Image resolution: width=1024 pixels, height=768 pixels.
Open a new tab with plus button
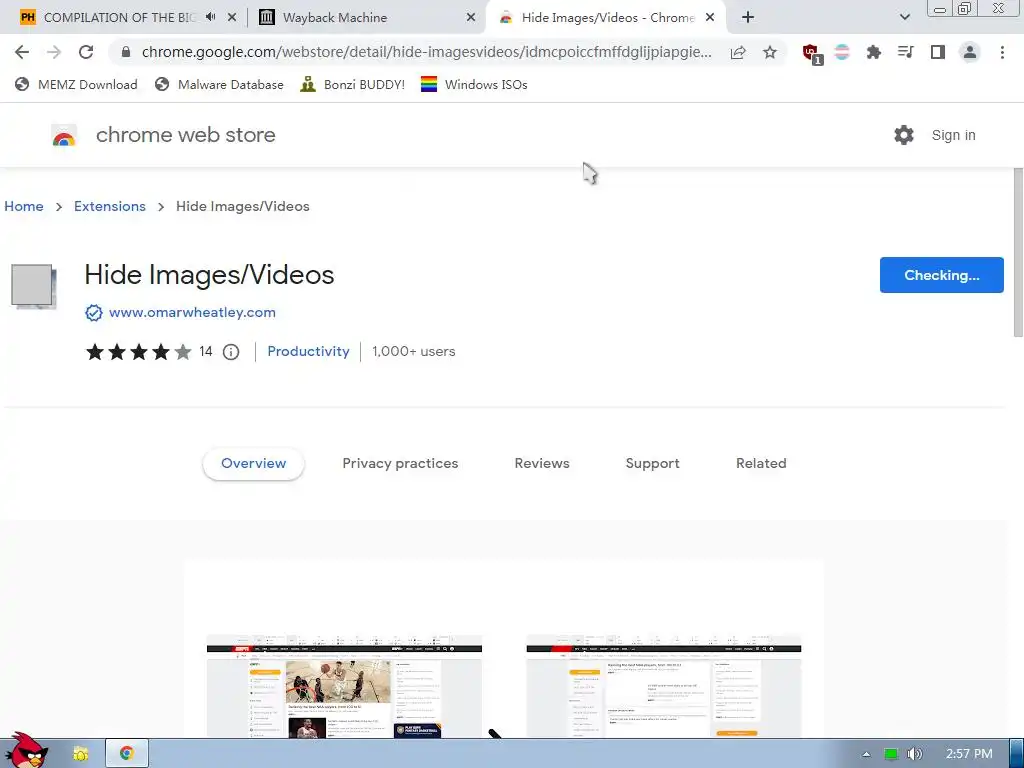point(748,17)
